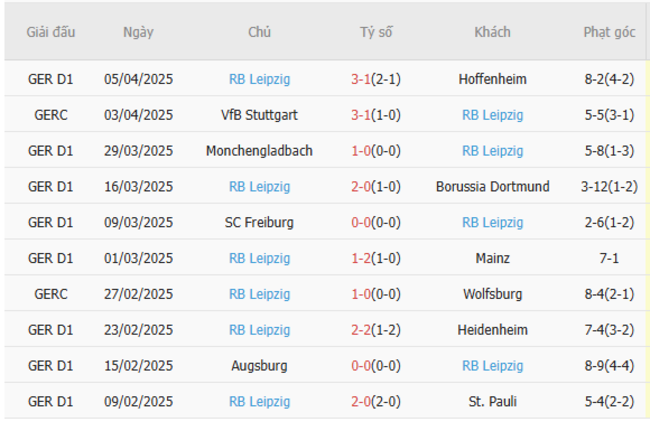Viewport: 650px width, 431px height.
Task: Click the 'Ngày' column header
Action: tap(138, 32)
